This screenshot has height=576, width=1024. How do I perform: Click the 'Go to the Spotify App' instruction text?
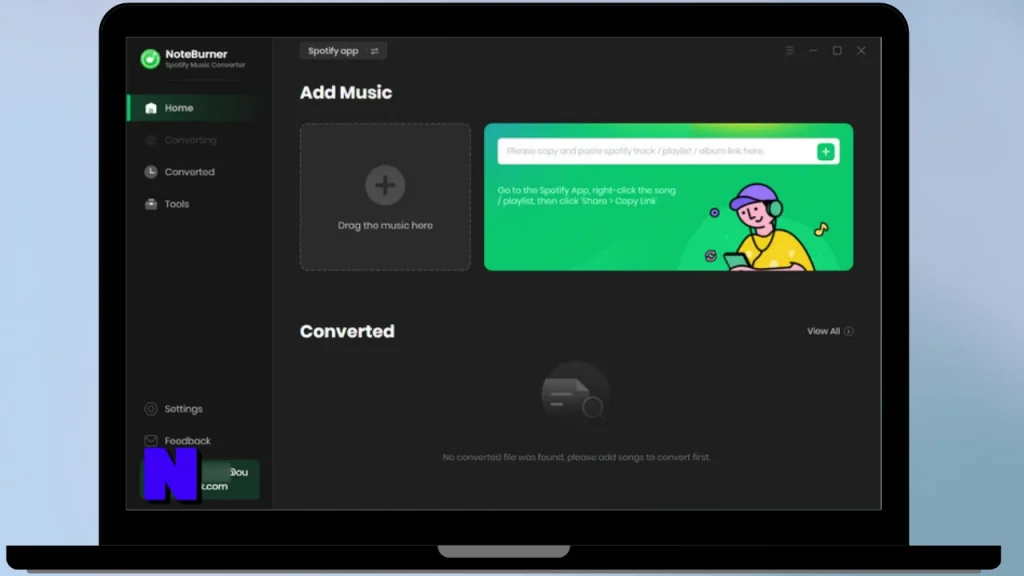coord(586,196)
